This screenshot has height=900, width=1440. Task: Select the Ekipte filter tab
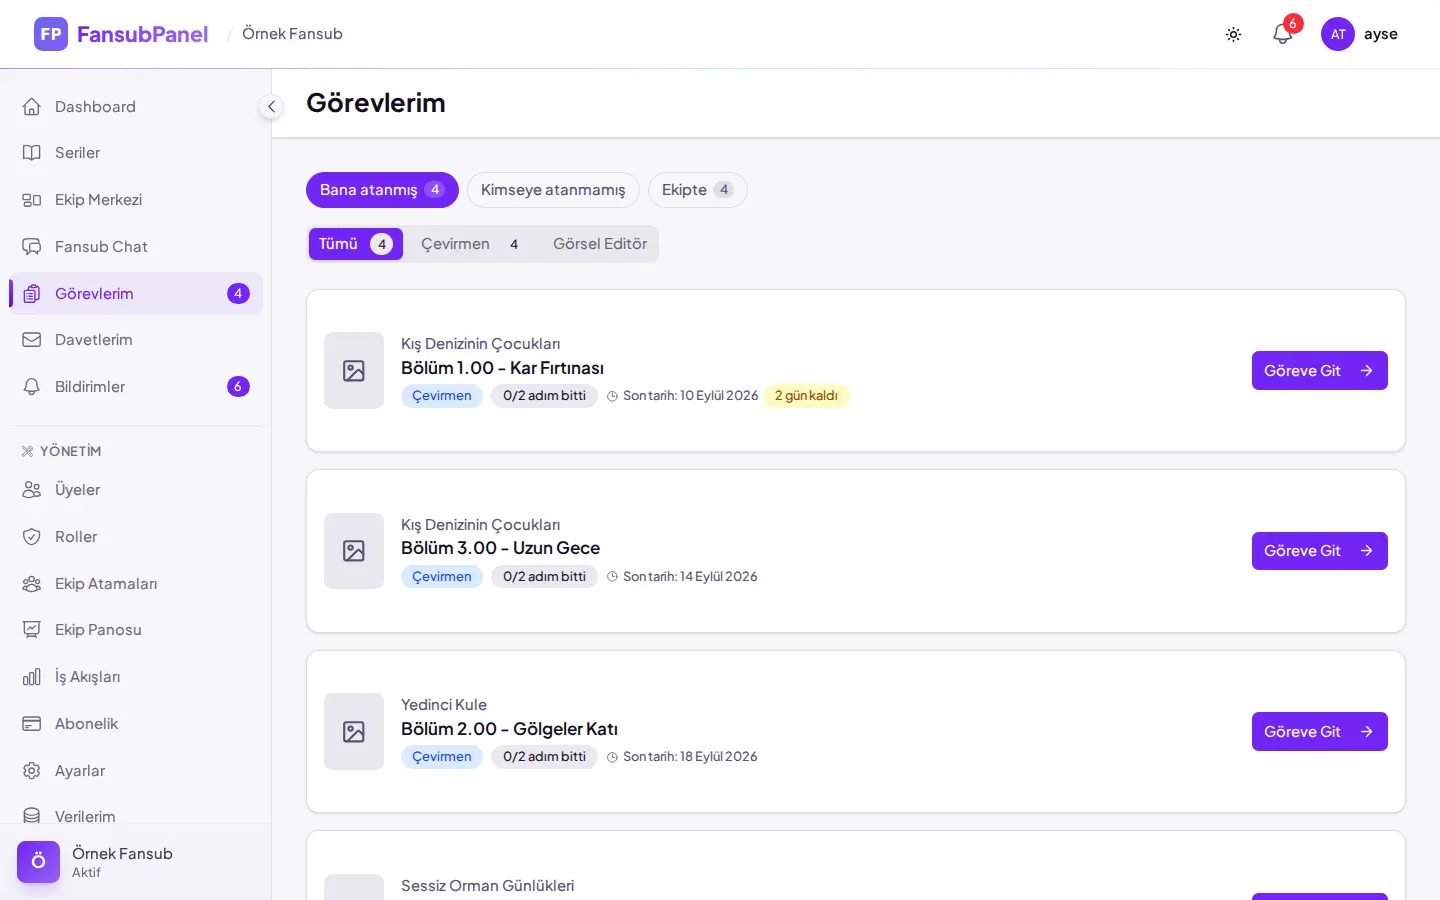click(698, 190)
